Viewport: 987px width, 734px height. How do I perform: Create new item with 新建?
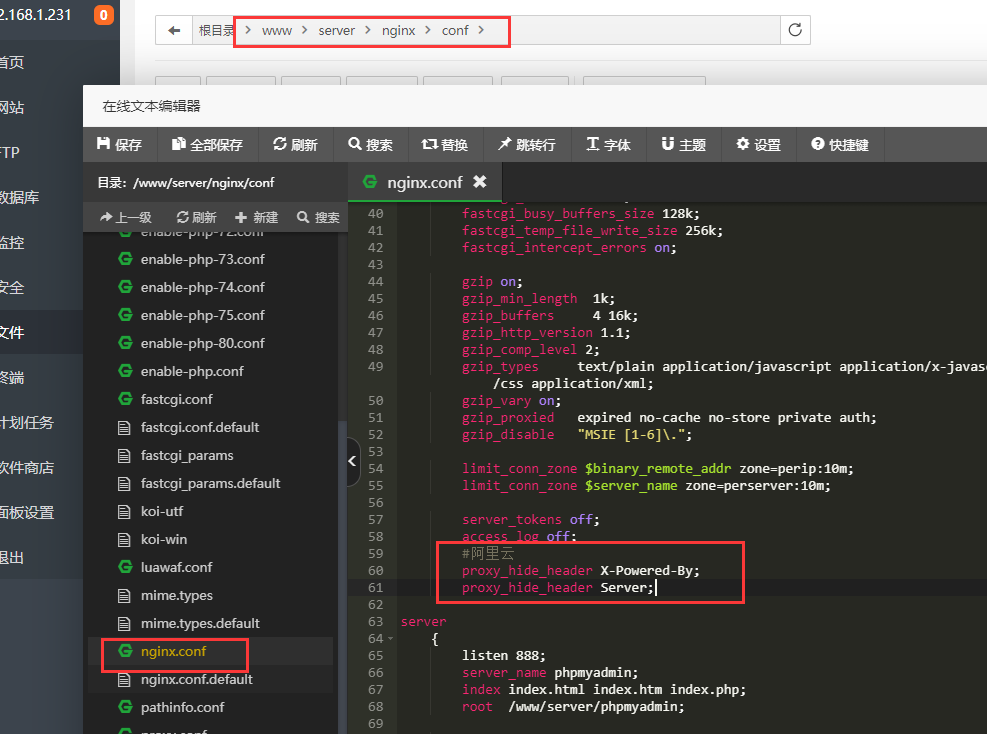(257, 217)
